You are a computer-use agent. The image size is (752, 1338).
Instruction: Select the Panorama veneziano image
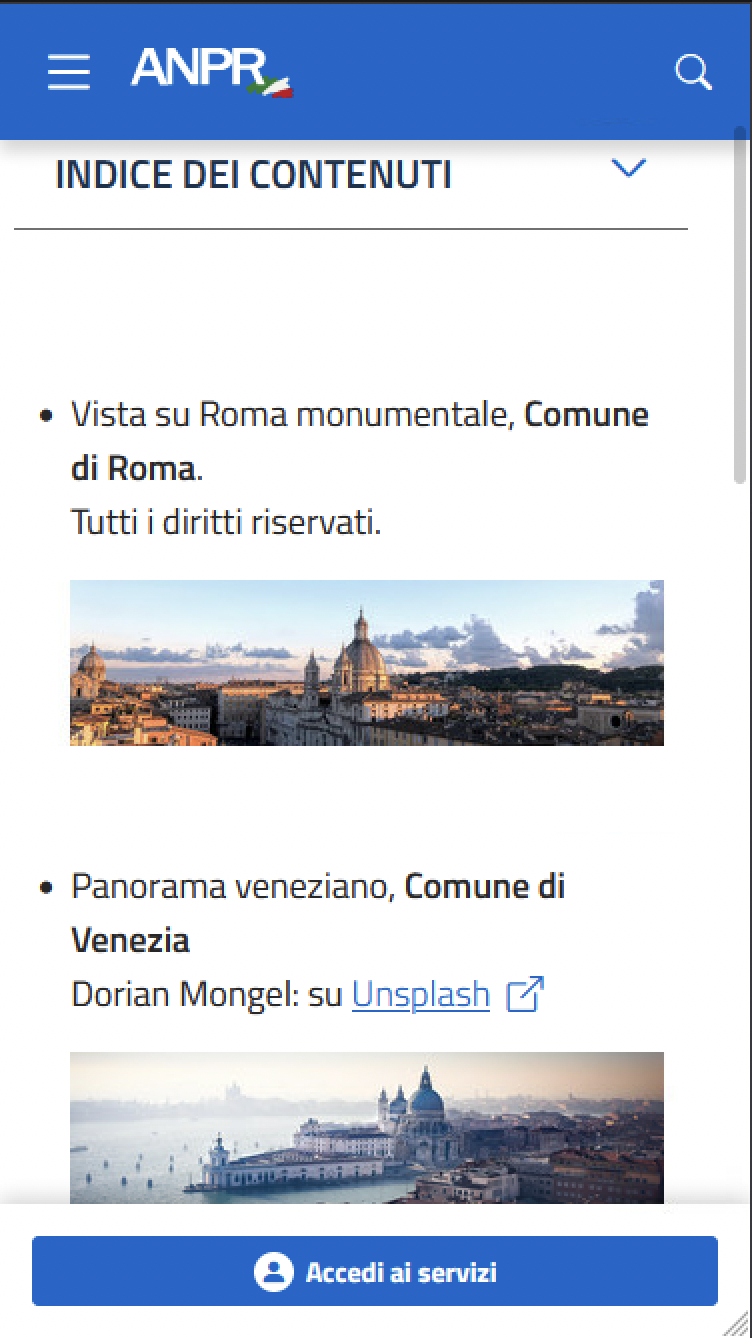pyautogui.click(x=367, y=1125)
